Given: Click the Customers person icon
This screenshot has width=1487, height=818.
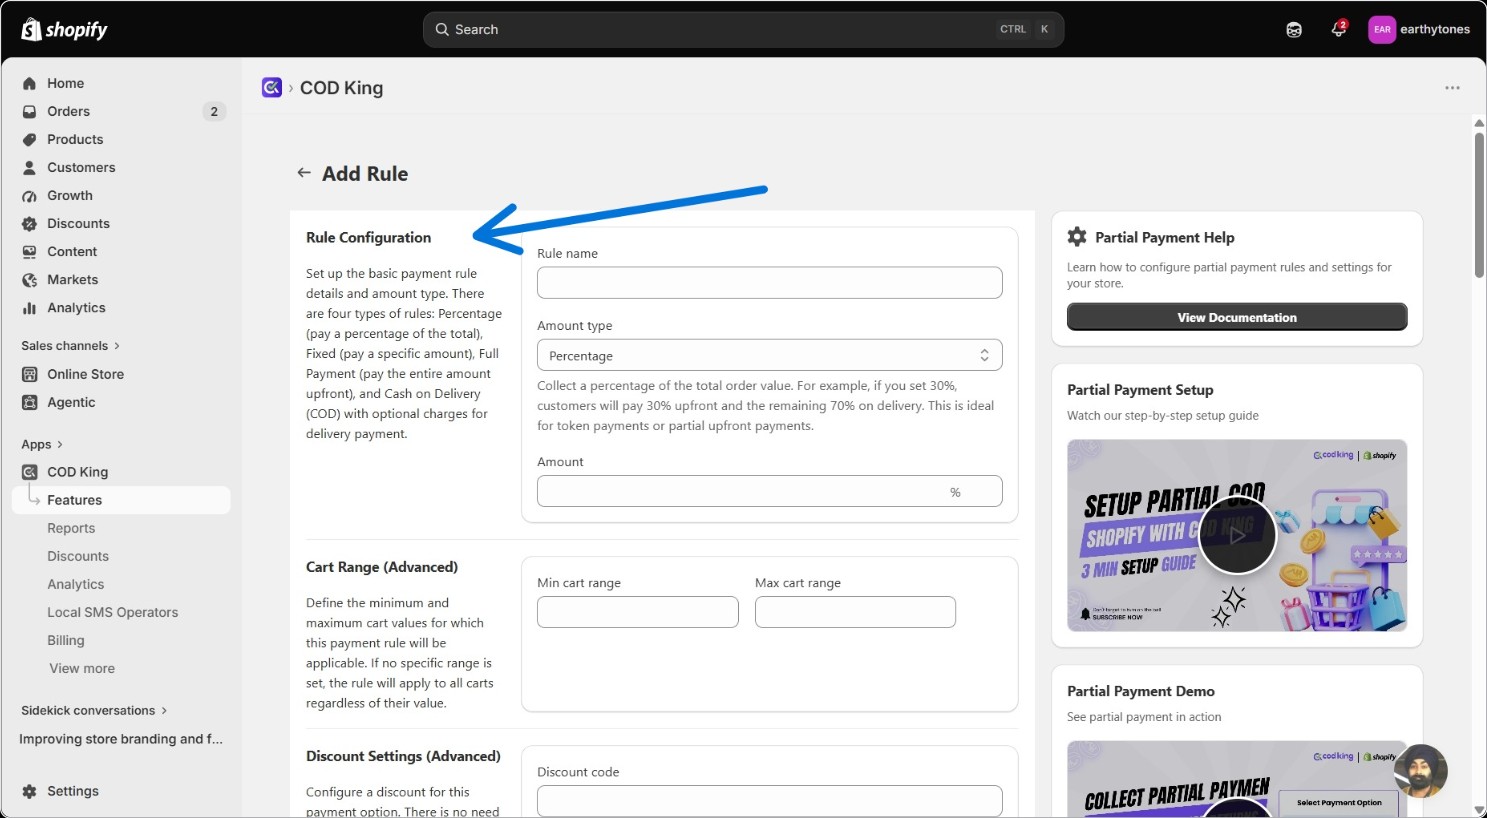Looking at the screenshot, I should click(29, 167).
